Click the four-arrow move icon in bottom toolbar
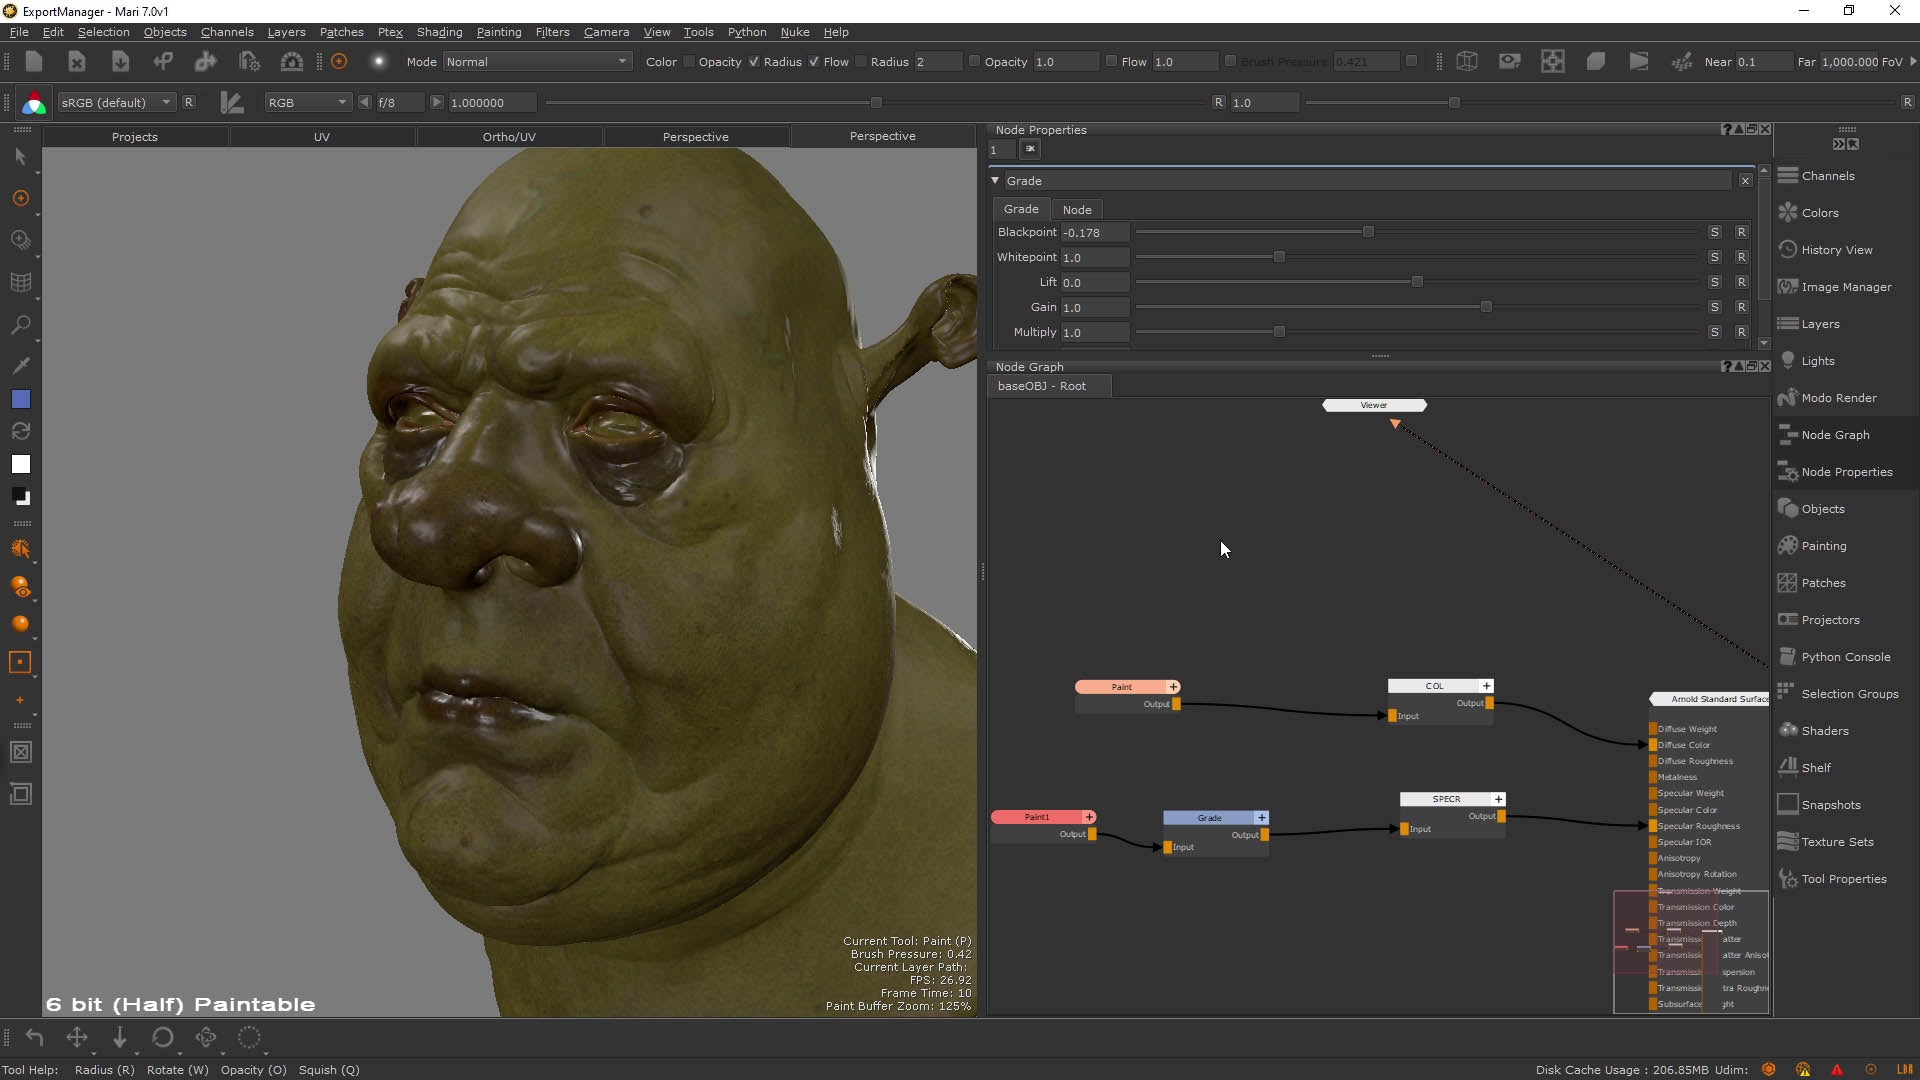This screenshot has height=1080, width=1920. tap(77, 1038)
